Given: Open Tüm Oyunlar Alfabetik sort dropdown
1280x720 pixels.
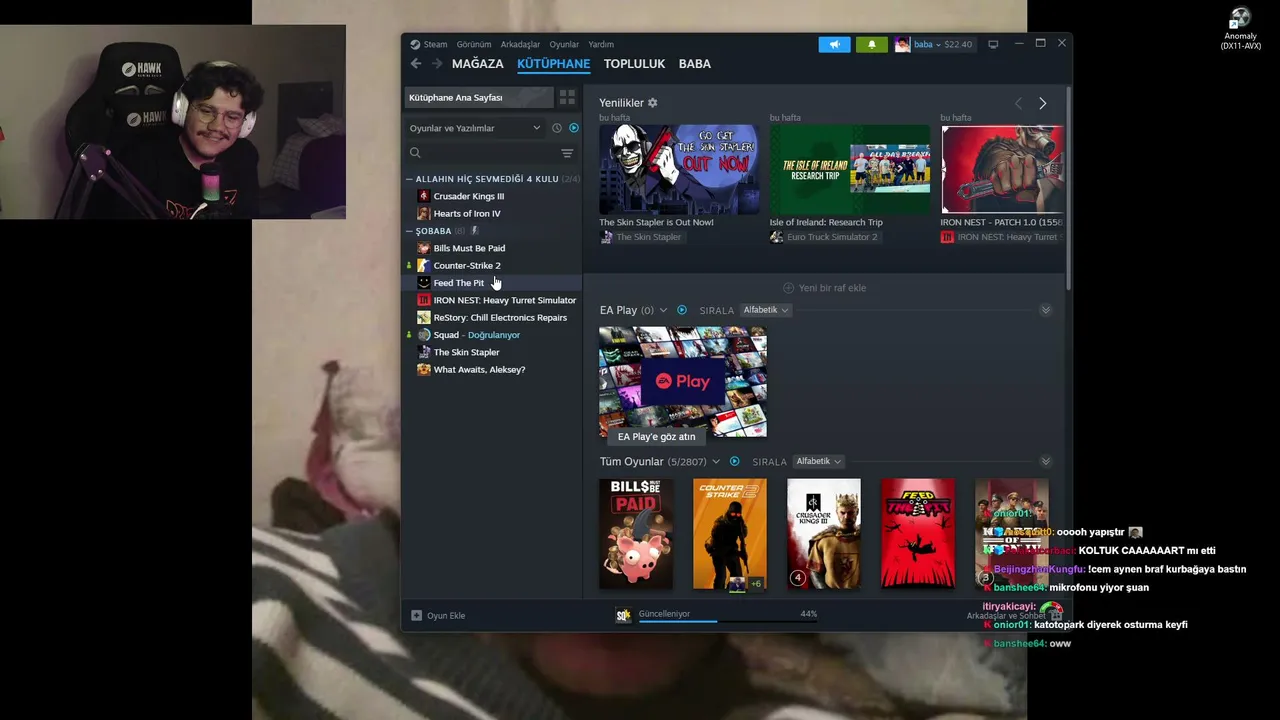Looking at the screenshot, I should pos(819,461).
